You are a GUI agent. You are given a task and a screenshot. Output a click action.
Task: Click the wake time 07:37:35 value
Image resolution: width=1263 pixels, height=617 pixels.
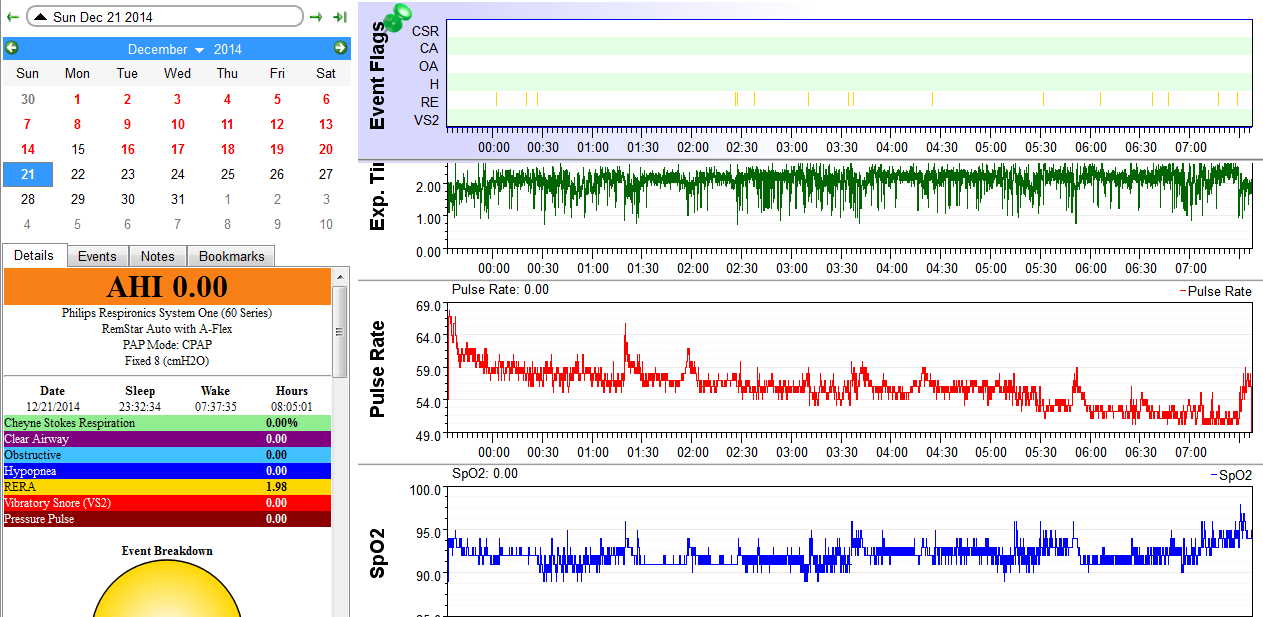click(x=214, y=407)
